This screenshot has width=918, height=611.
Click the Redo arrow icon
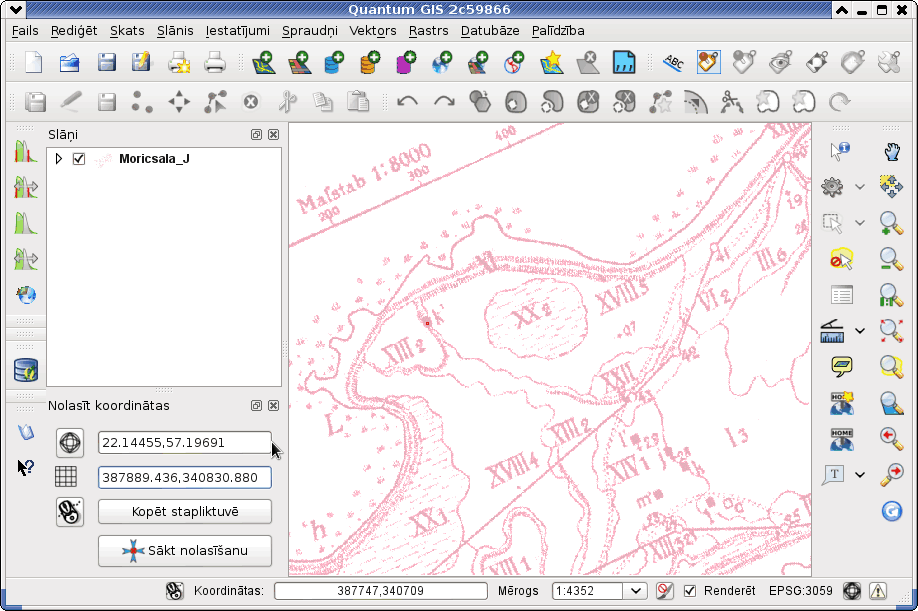click(444, 102)
